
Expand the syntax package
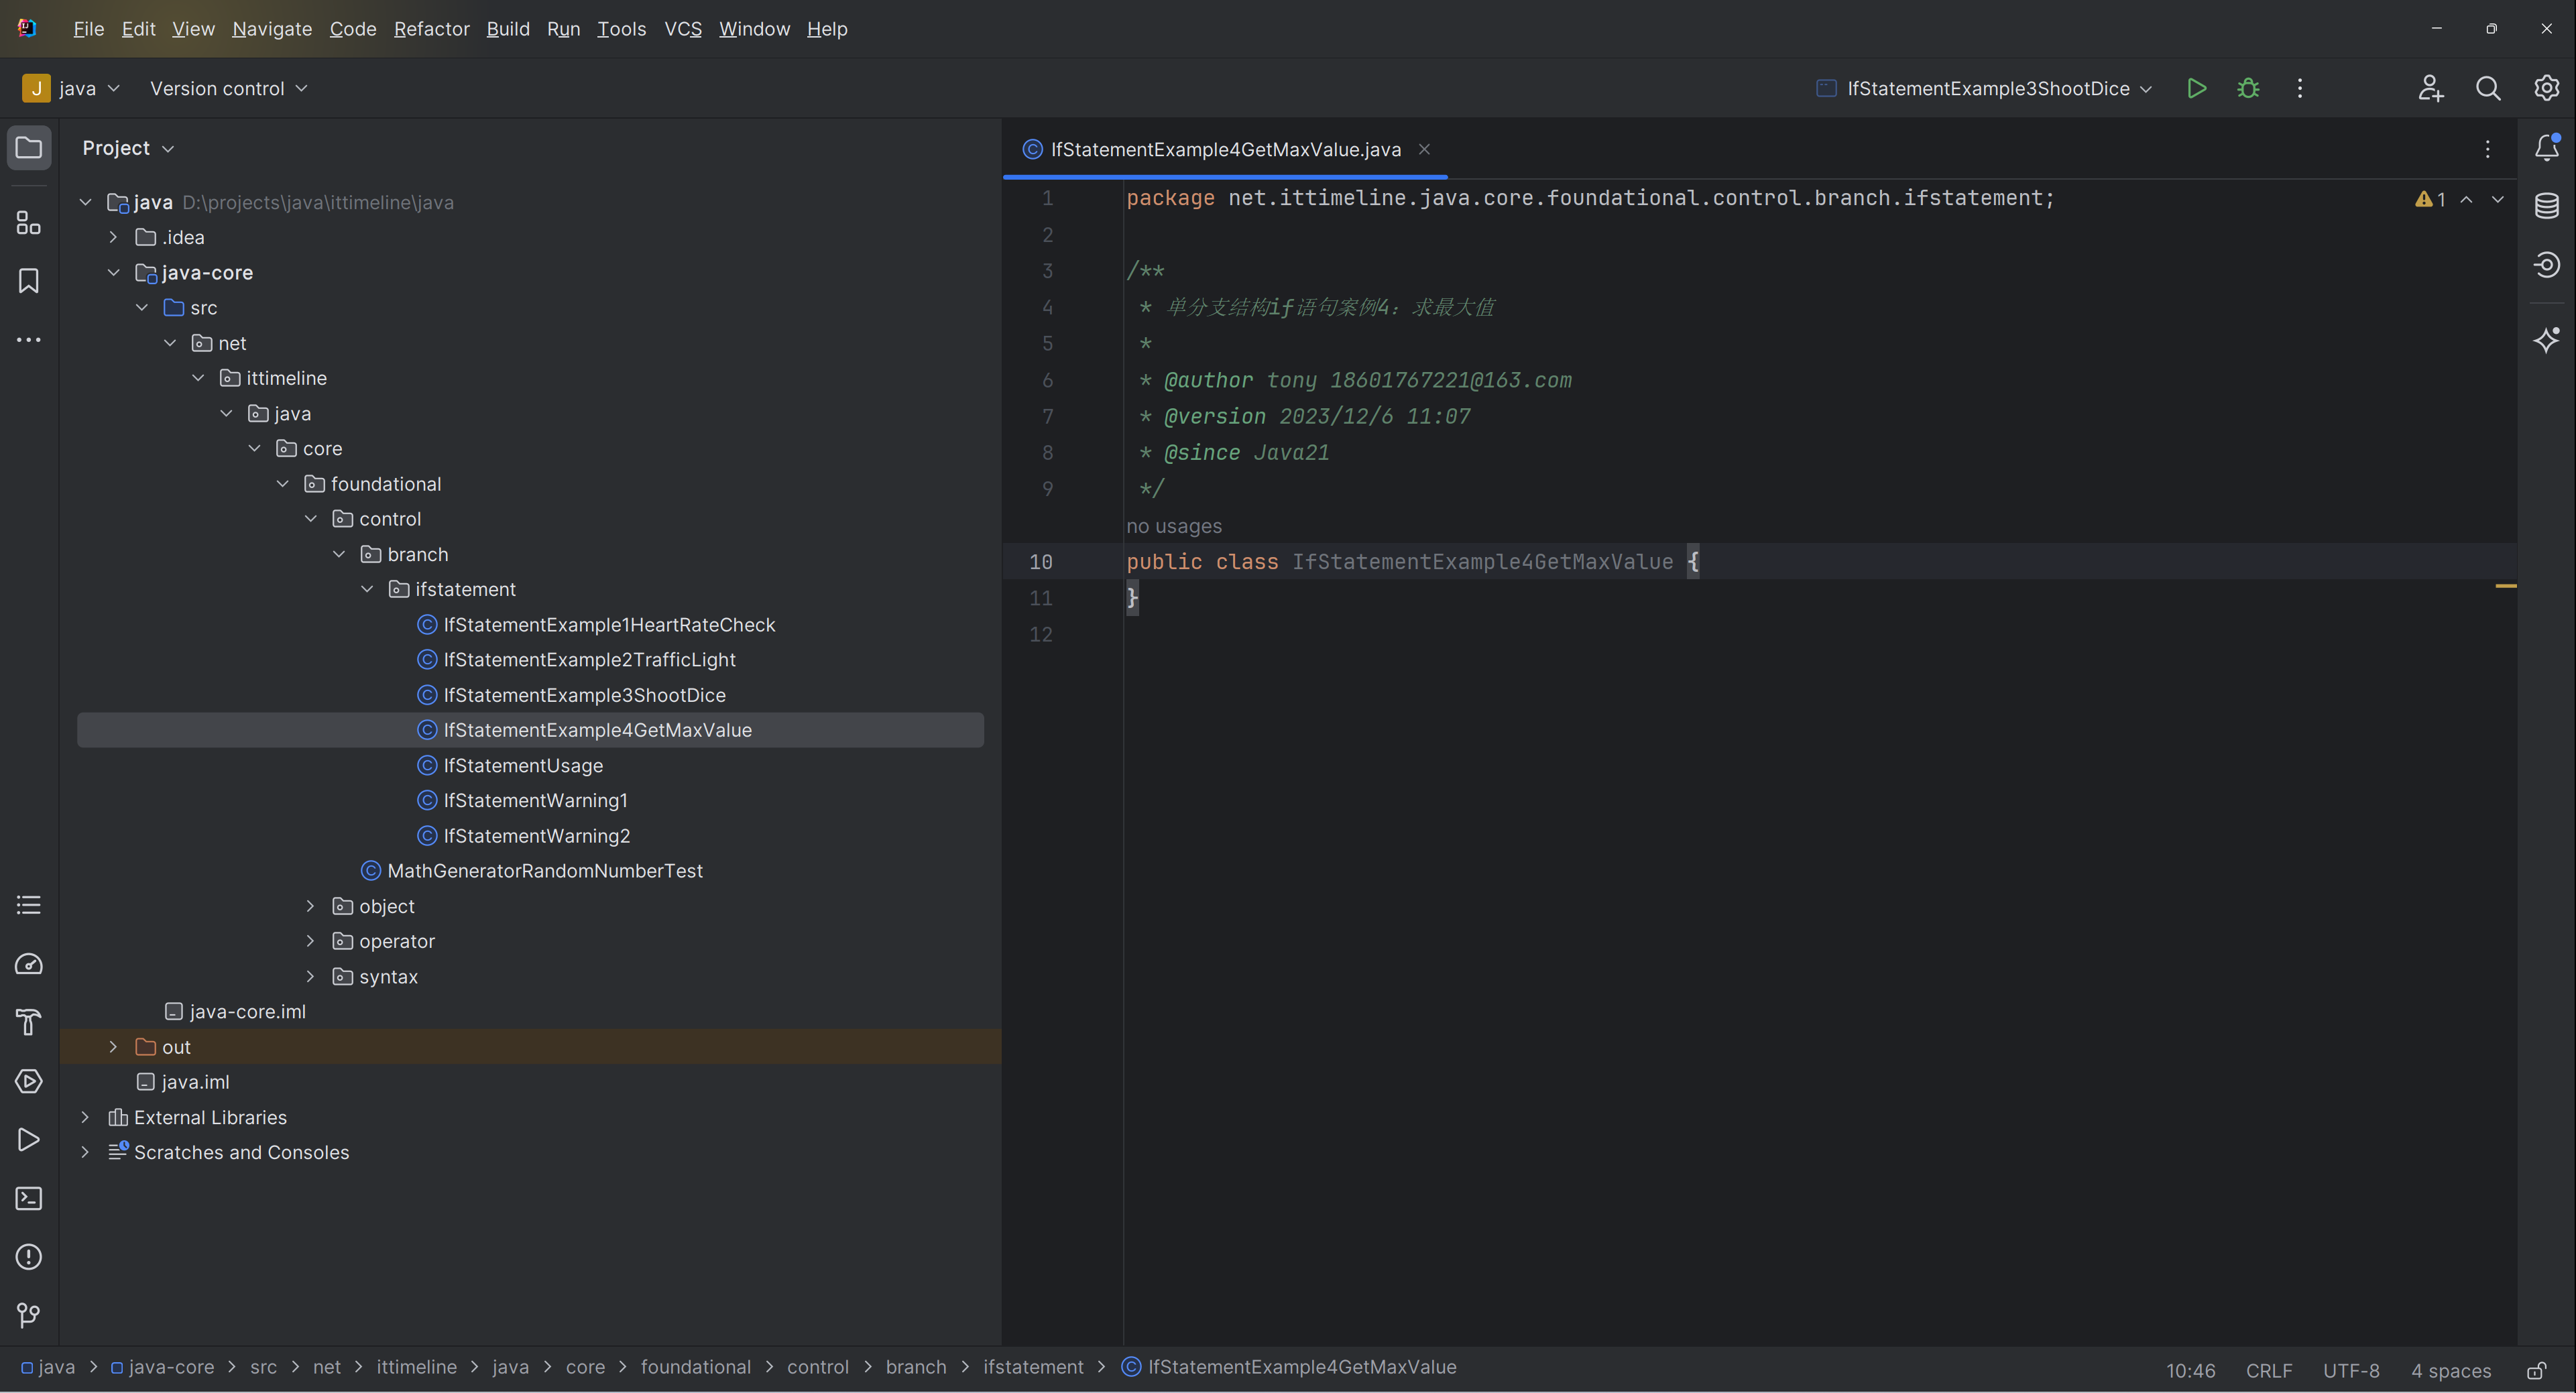(x=310, y=977)
